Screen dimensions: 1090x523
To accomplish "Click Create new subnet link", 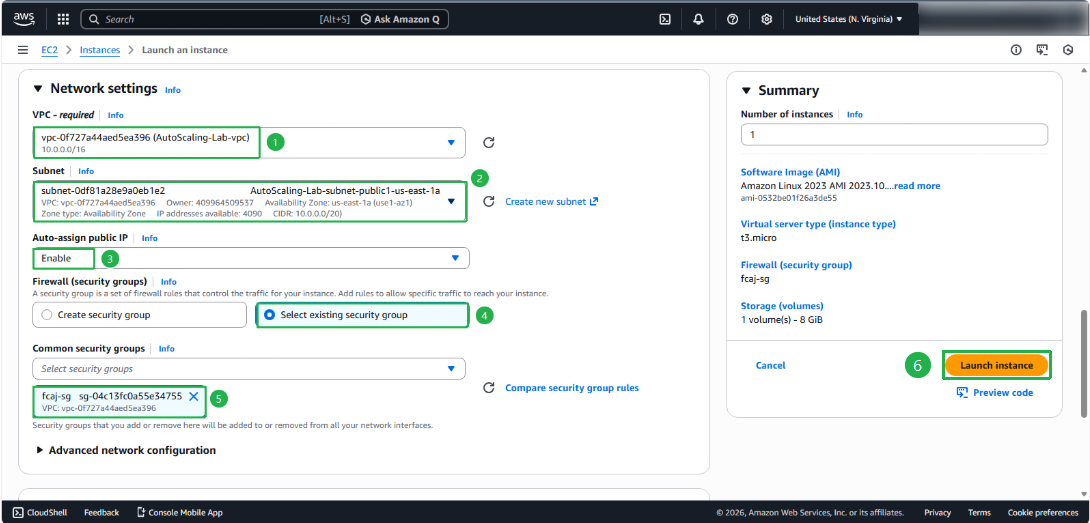I will pos(552,202).
